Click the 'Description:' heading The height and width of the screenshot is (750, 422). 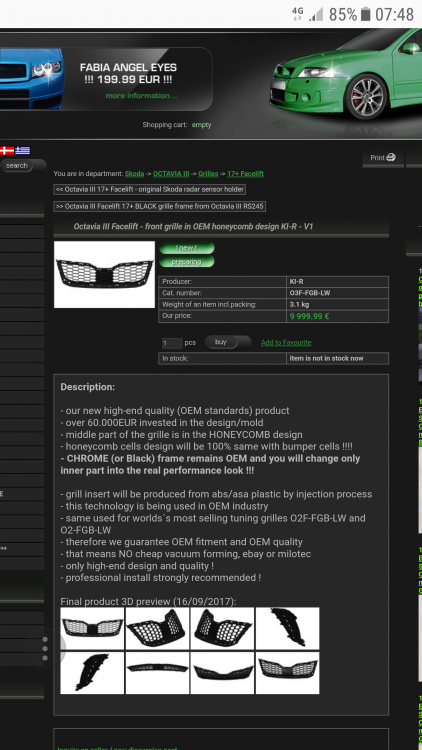(x=88, y=386)
